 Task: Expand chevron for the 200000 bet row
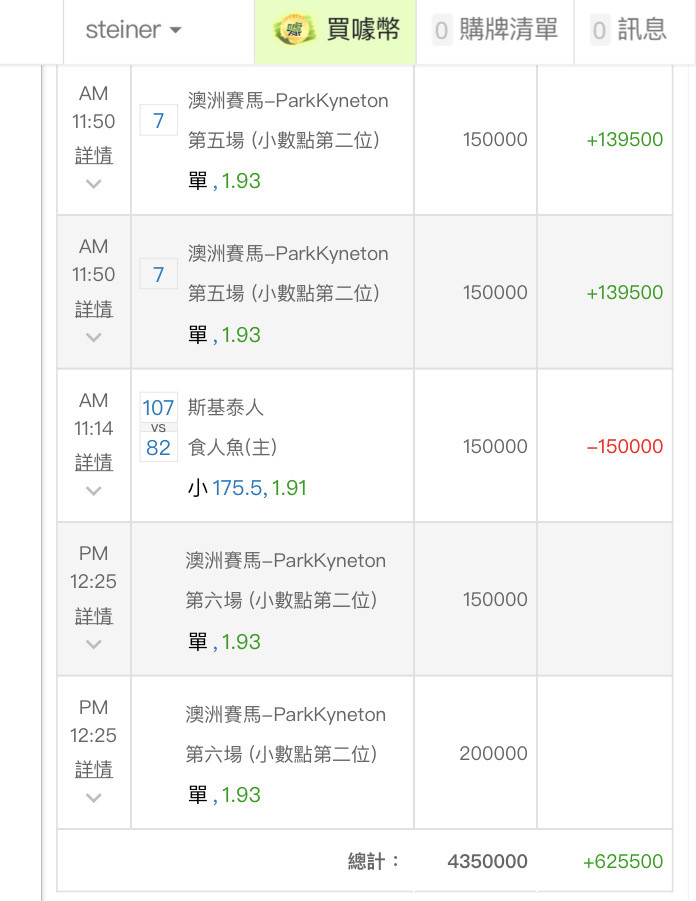[x=94, y=798]
